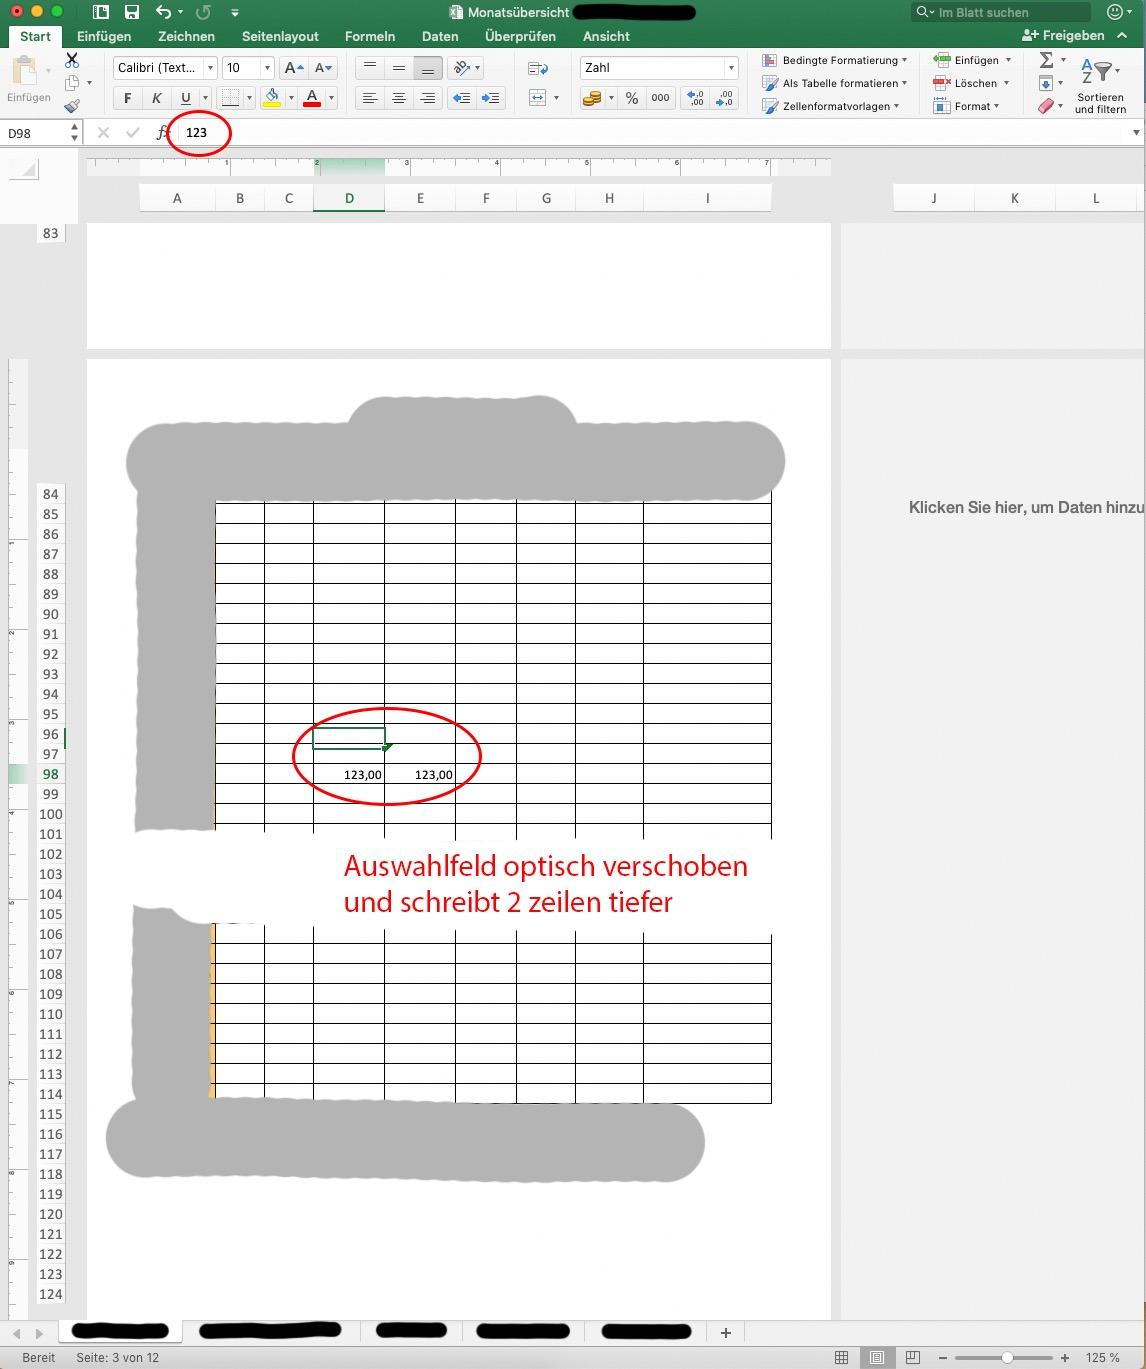Image resolution: width=1146 pixels, height=1369 pixels.
Task: Center text horizontally in the cell
Action: click(x=399, y=98)
